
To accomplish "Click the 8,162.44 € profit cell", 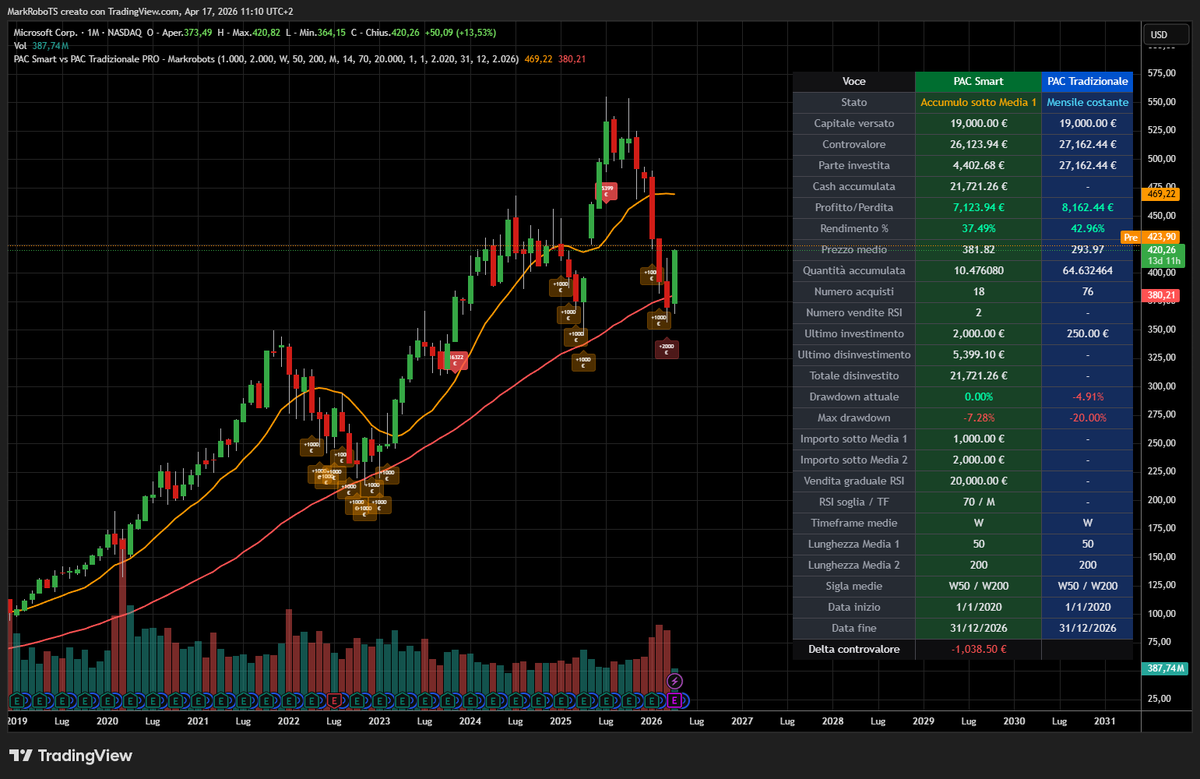I will (1087, 207).
